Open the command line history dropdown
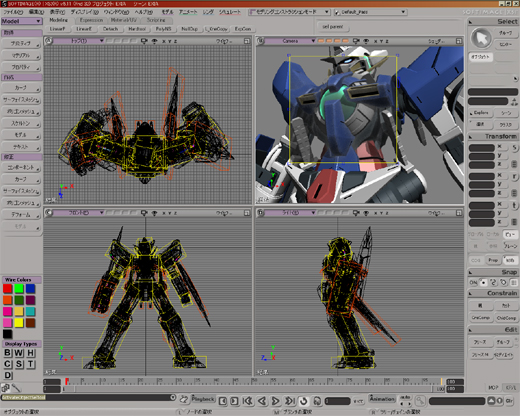Viewport: 520px width, 416px height. pyautogui.click(x=173, y=397)
